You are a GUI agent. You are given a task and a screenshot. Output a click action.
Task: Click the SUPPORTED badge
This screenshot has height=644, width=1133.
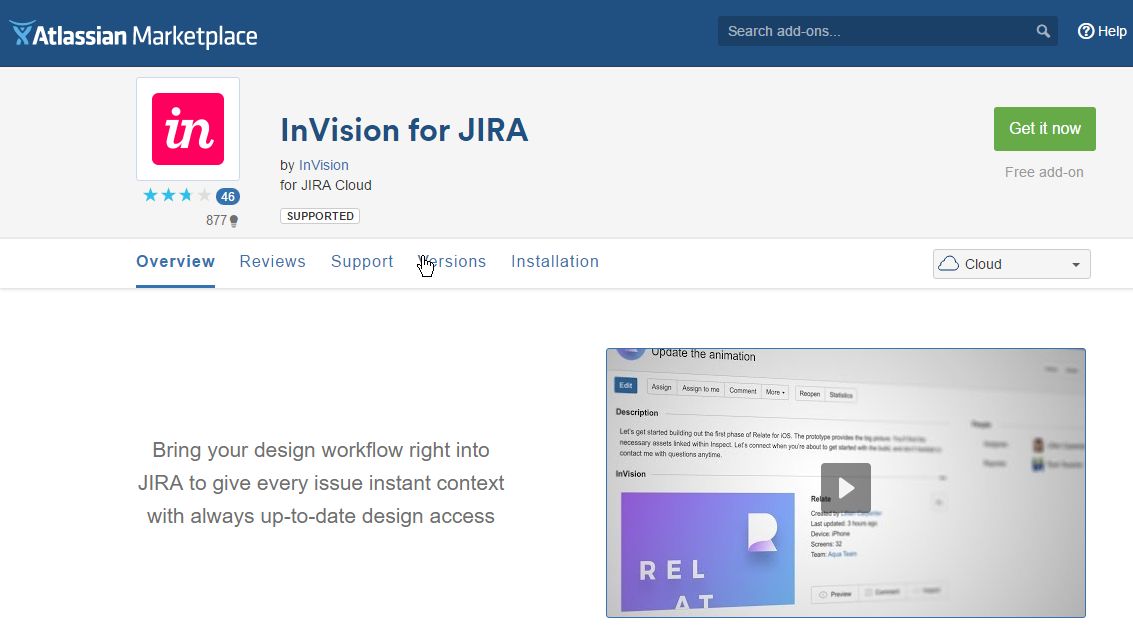[x=320, y=216]
